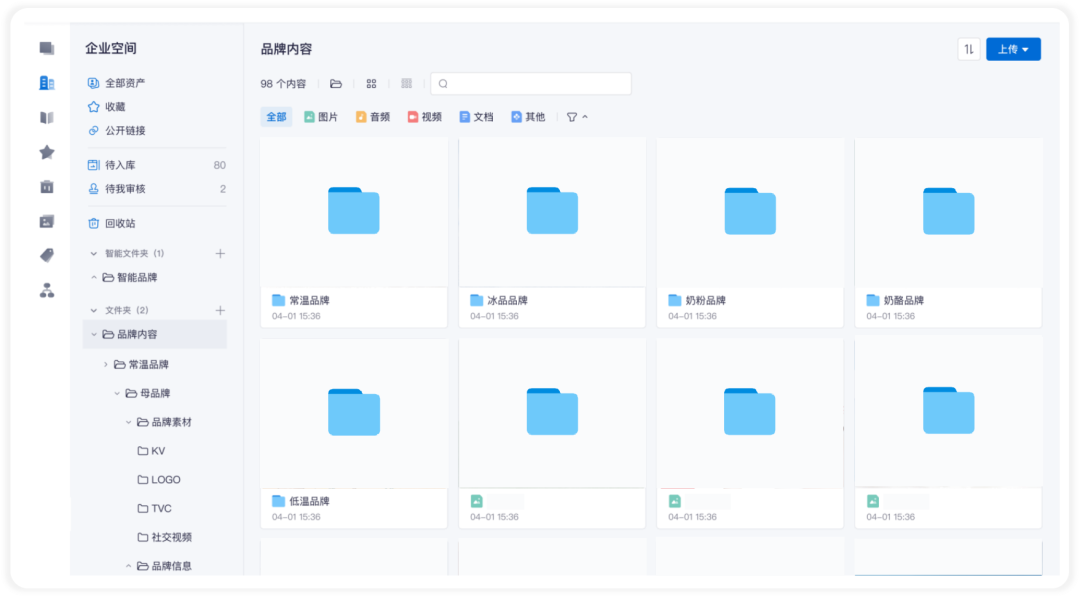The image size is (1080, 597).
Task: Switch to four-square grid view icon
Action: (371, 83)
